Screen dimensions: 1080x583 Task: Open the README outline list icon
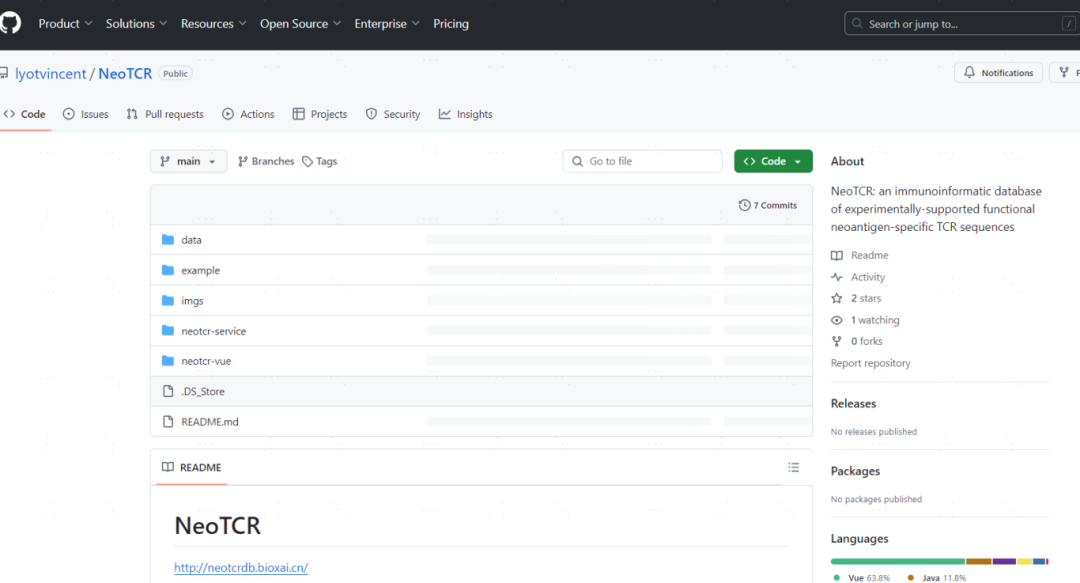[793, 467]
